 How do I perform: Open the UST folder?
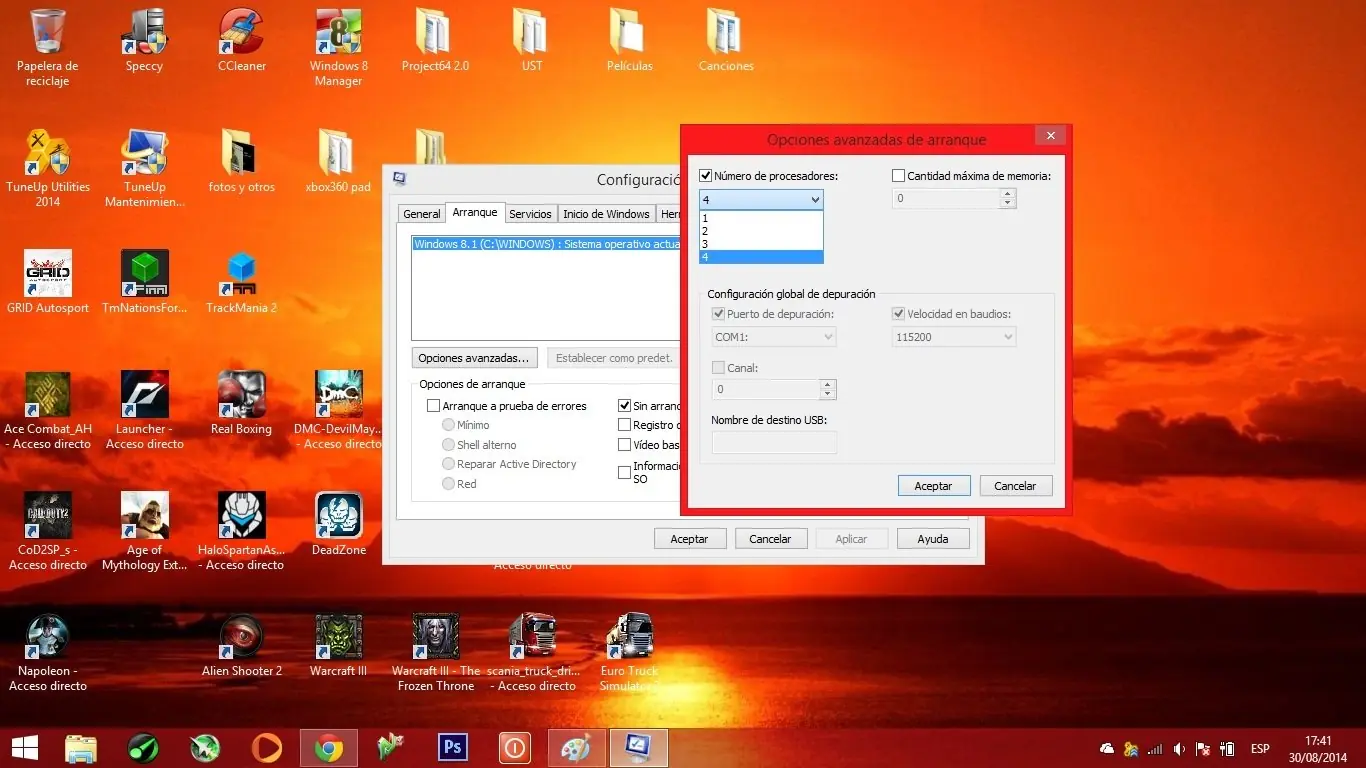click(x=532, y=40)
